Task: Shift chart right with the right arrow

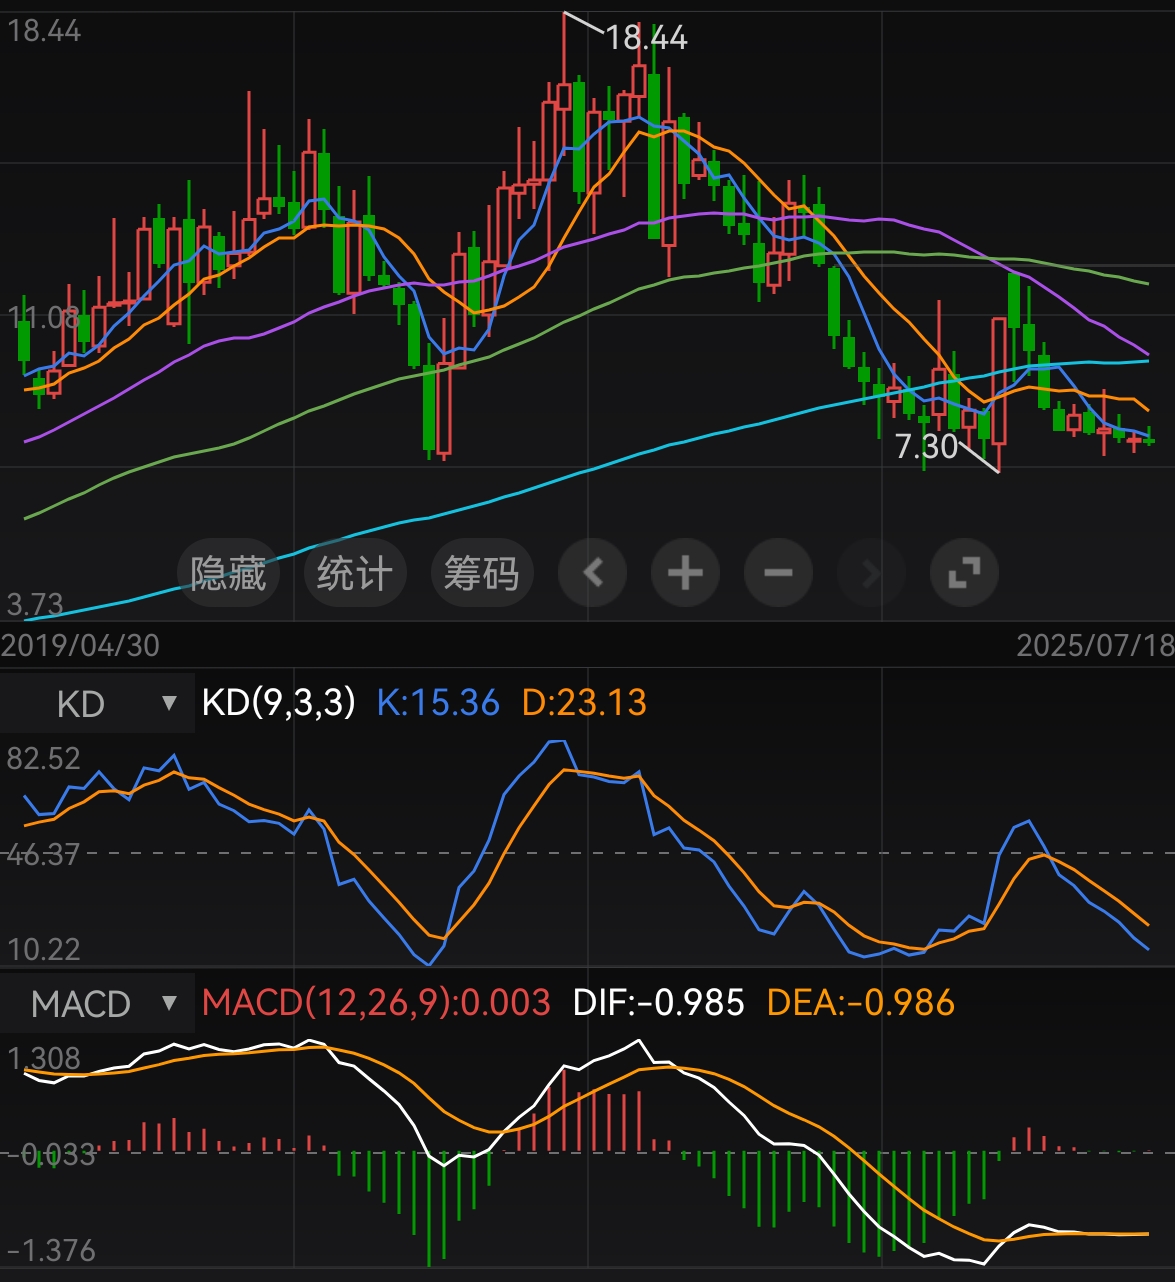Action: pos(871,573)
